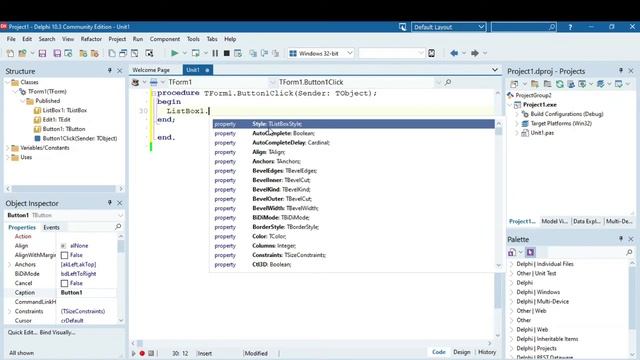Open the editor tabs overflow dropdown arrow
This screenshot has height=360, width=640.
[x=495, y=70]
